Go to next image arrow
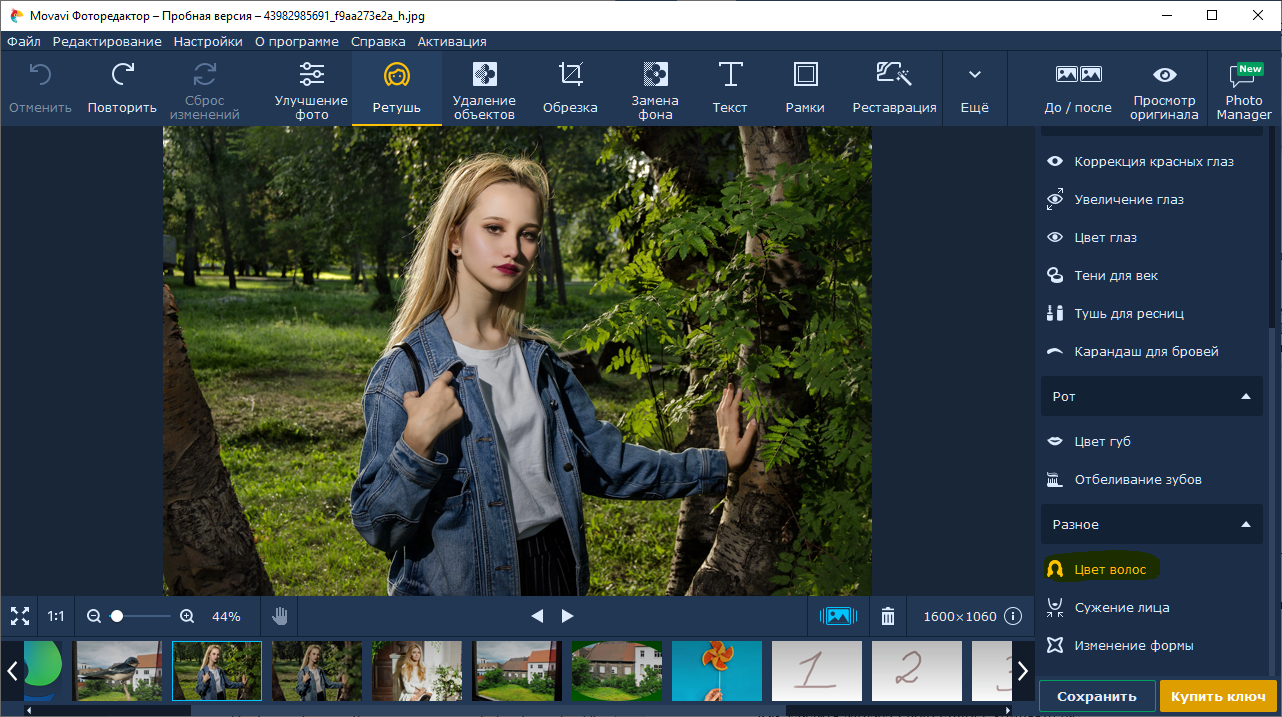 click(x=568, y=616)
